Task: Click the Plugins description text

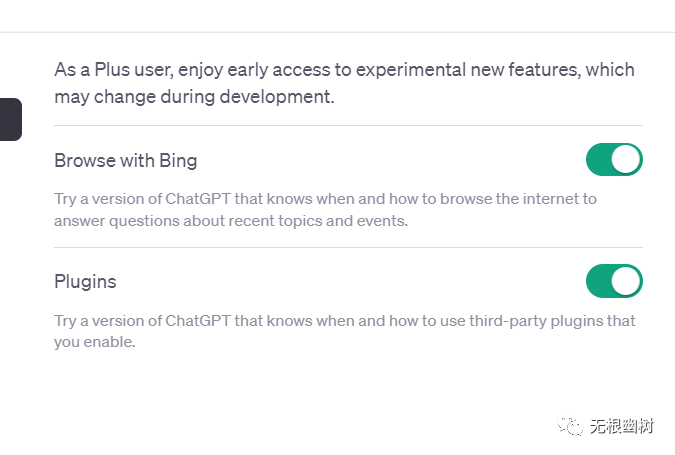Action: pyautogui.click(x=344, y=331)
